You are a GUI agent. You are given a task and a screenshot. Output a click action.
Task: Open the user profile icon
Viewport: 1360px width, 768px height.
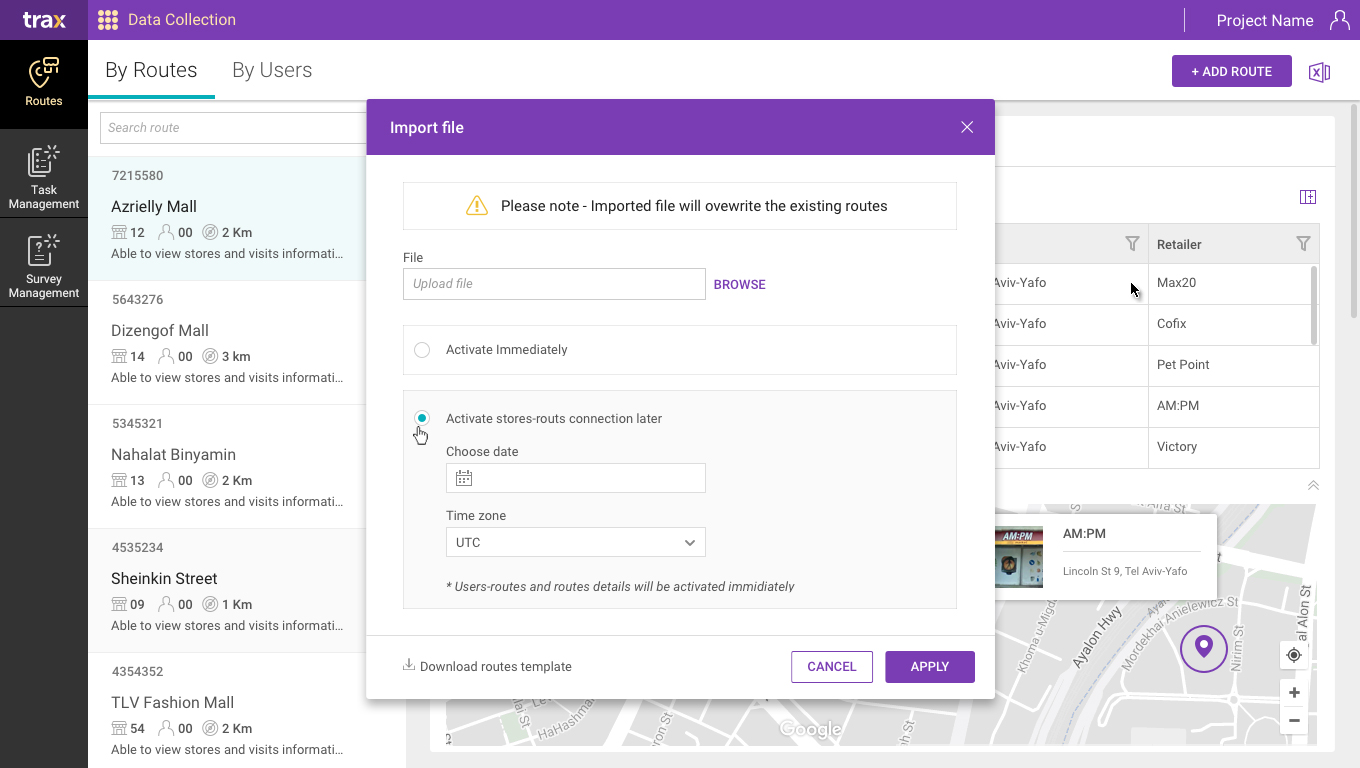(1339, 20)
